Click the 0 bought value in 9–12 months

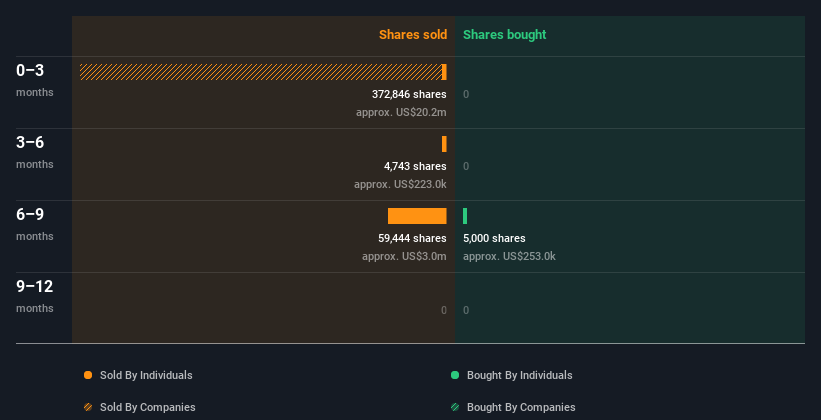pyautogui.click(x=466, y=310)
